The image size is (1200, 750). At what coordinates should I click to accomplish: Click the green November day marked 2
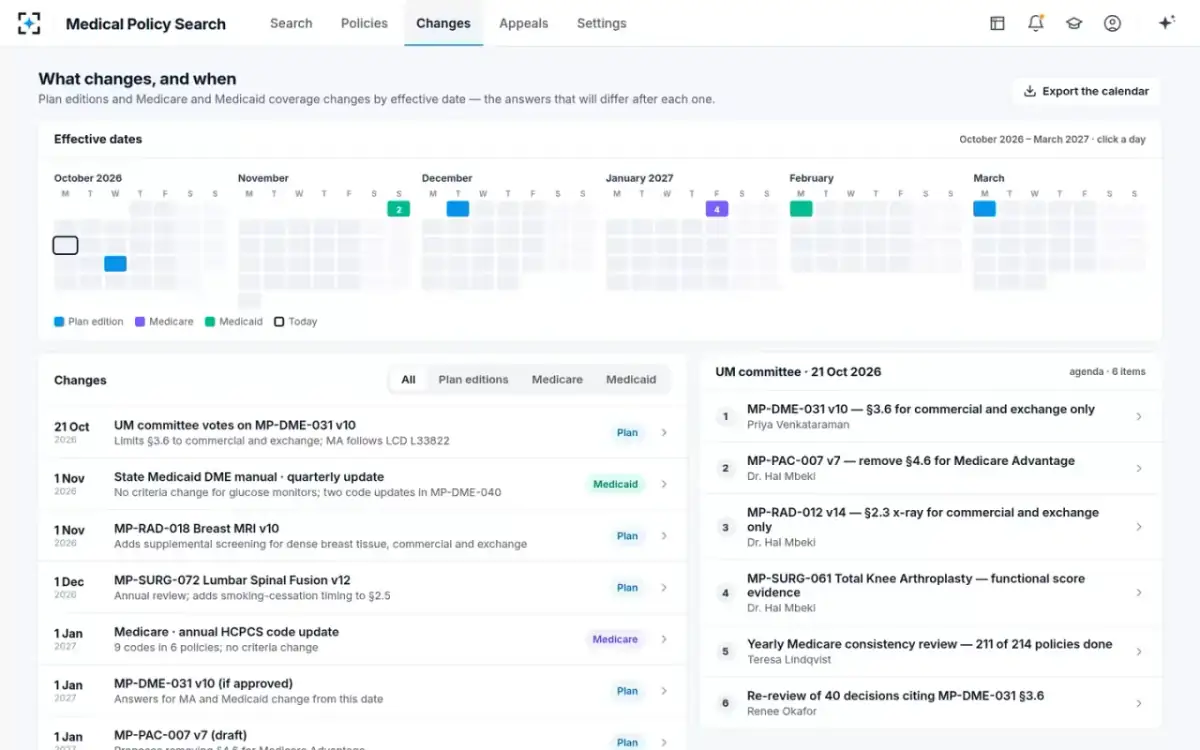pos(398,209)
